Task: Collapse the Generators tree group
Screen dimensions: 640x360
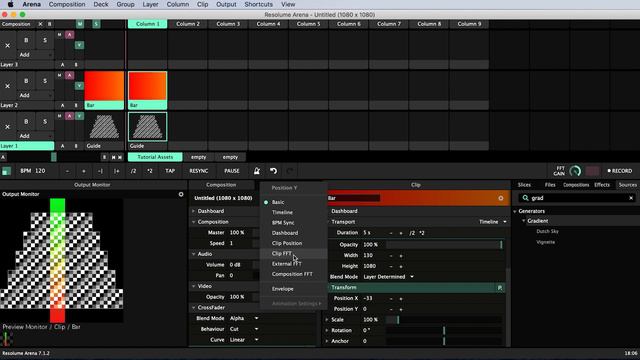Action: 515,211
